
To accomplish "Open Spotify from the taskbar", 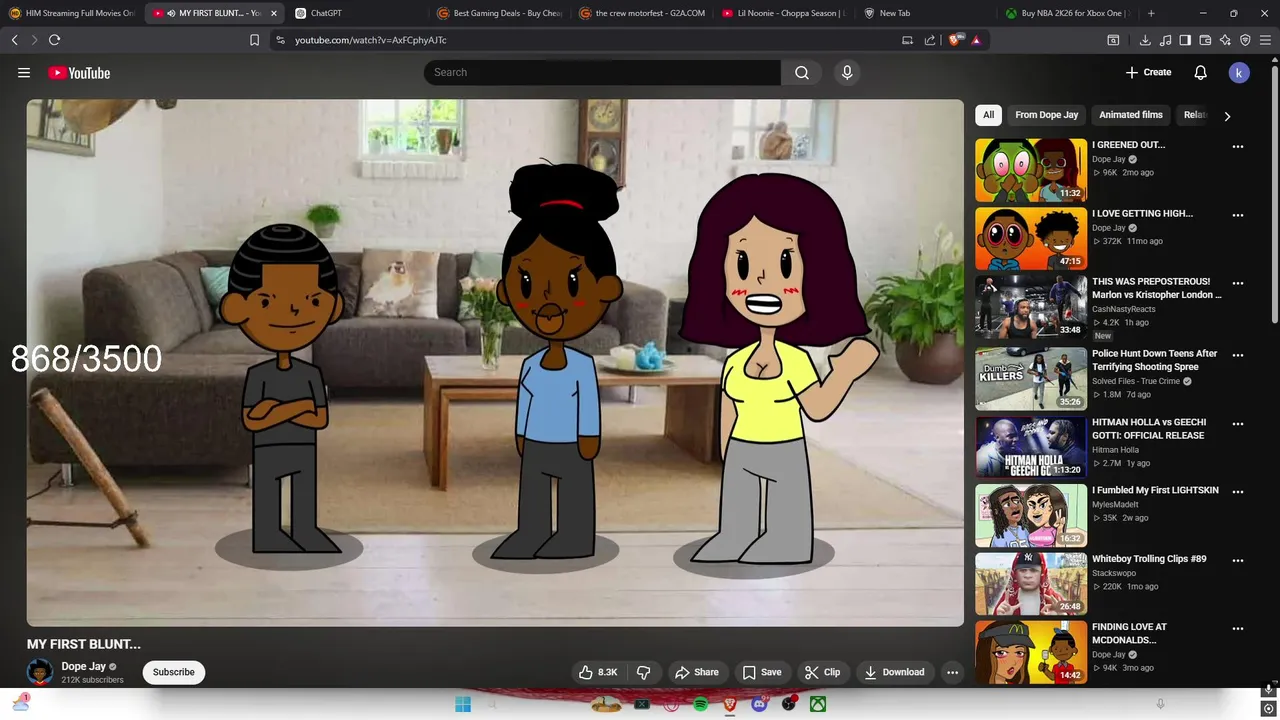I will [700, 704].
